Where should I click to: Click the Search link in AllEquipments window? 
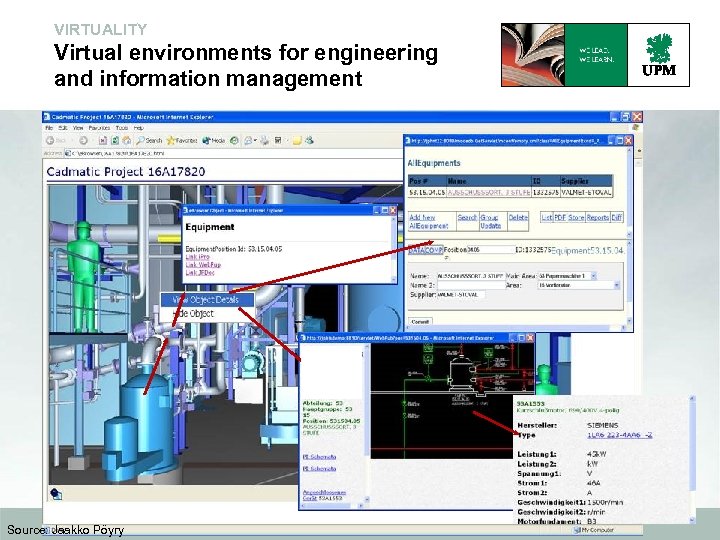467,218
